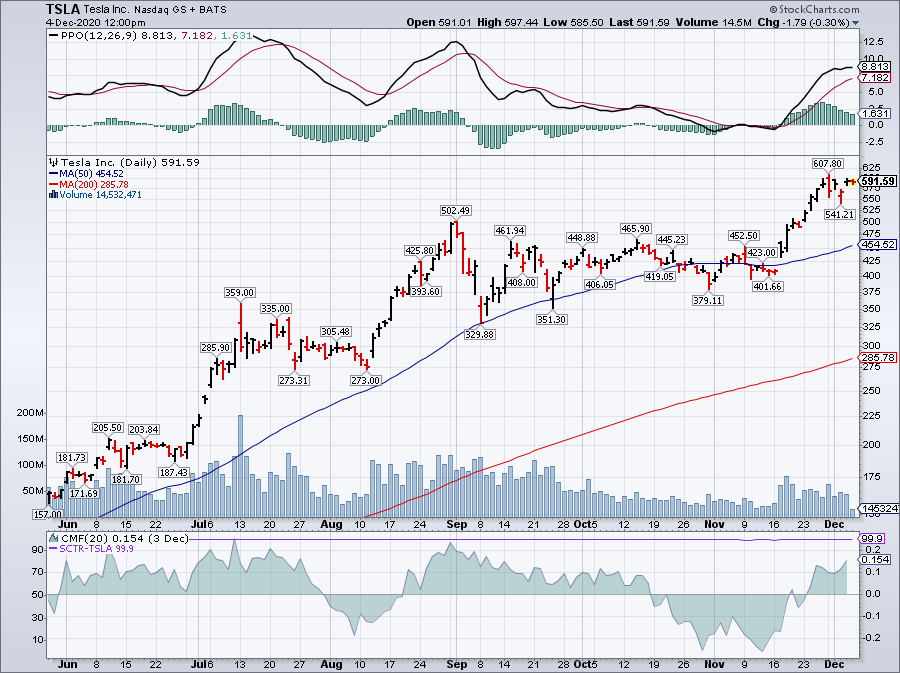Image resolution: width=900 pixels, height=673 pixels.
Task: Click the PPO(12,26,9) indicator label
Action: tap(99, 36)
